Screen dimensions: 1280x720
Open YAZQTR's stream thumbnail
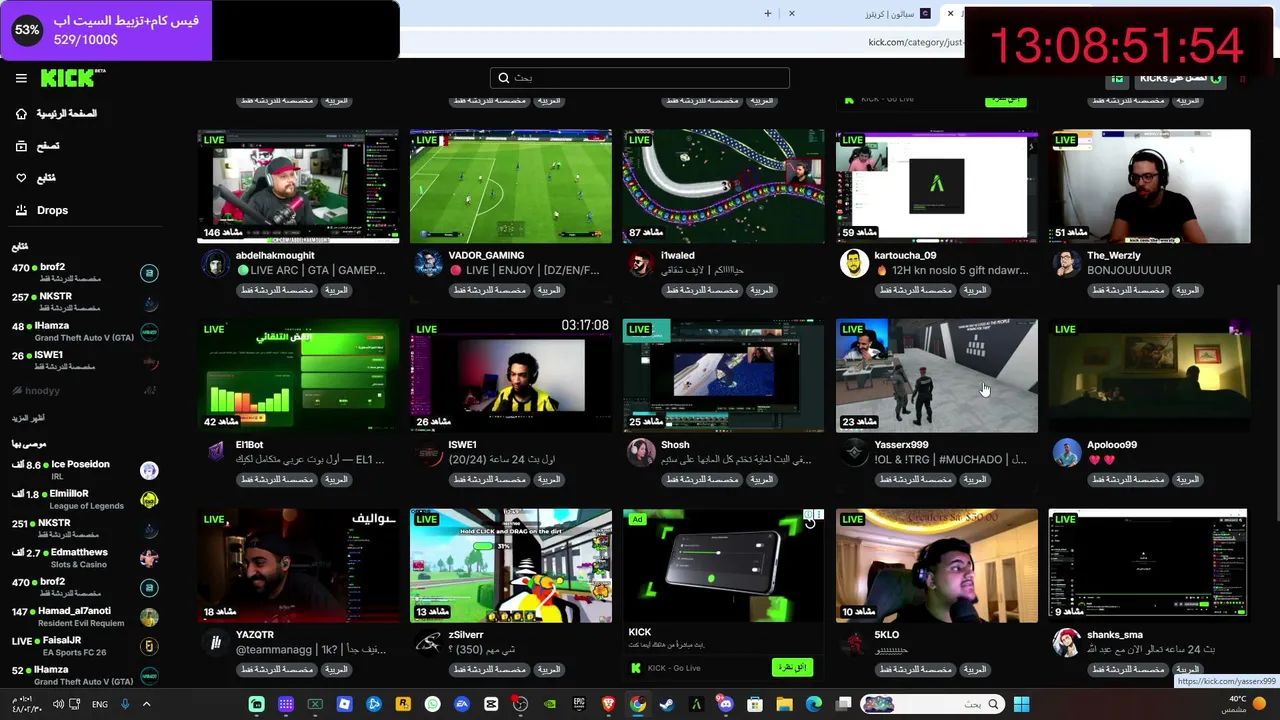click(x=298, y=566)
